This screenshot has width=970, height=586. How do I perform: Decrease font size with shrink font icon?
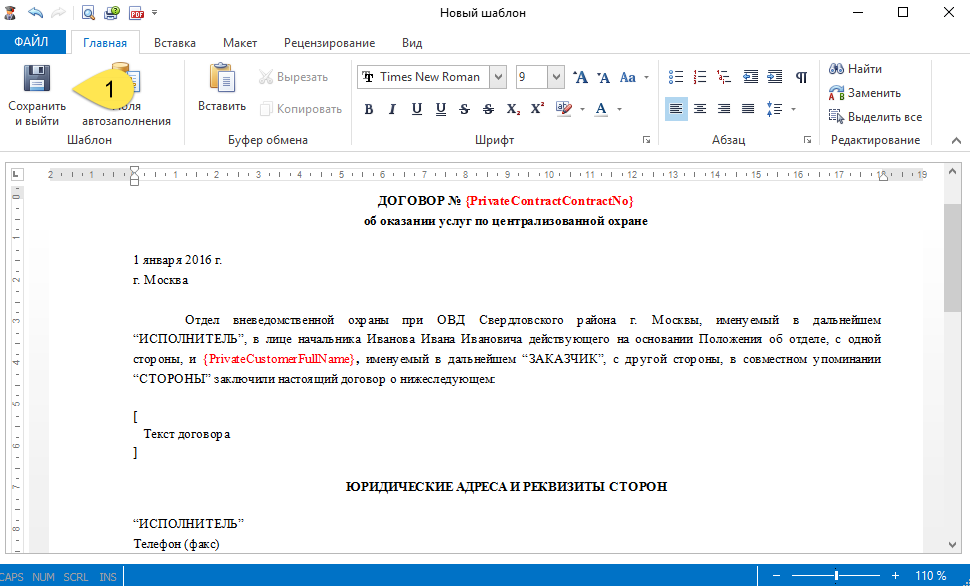604,77
